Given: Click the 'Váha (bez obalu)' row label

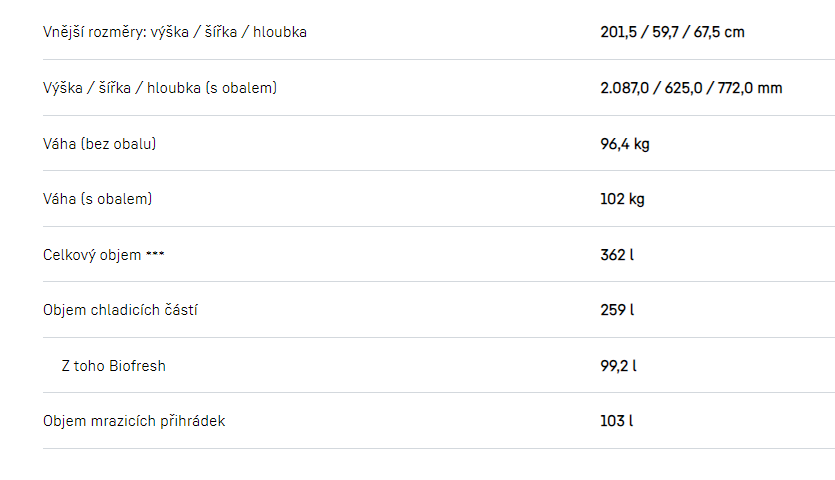Looking at the screenshot, I should [x=100, y=144].
